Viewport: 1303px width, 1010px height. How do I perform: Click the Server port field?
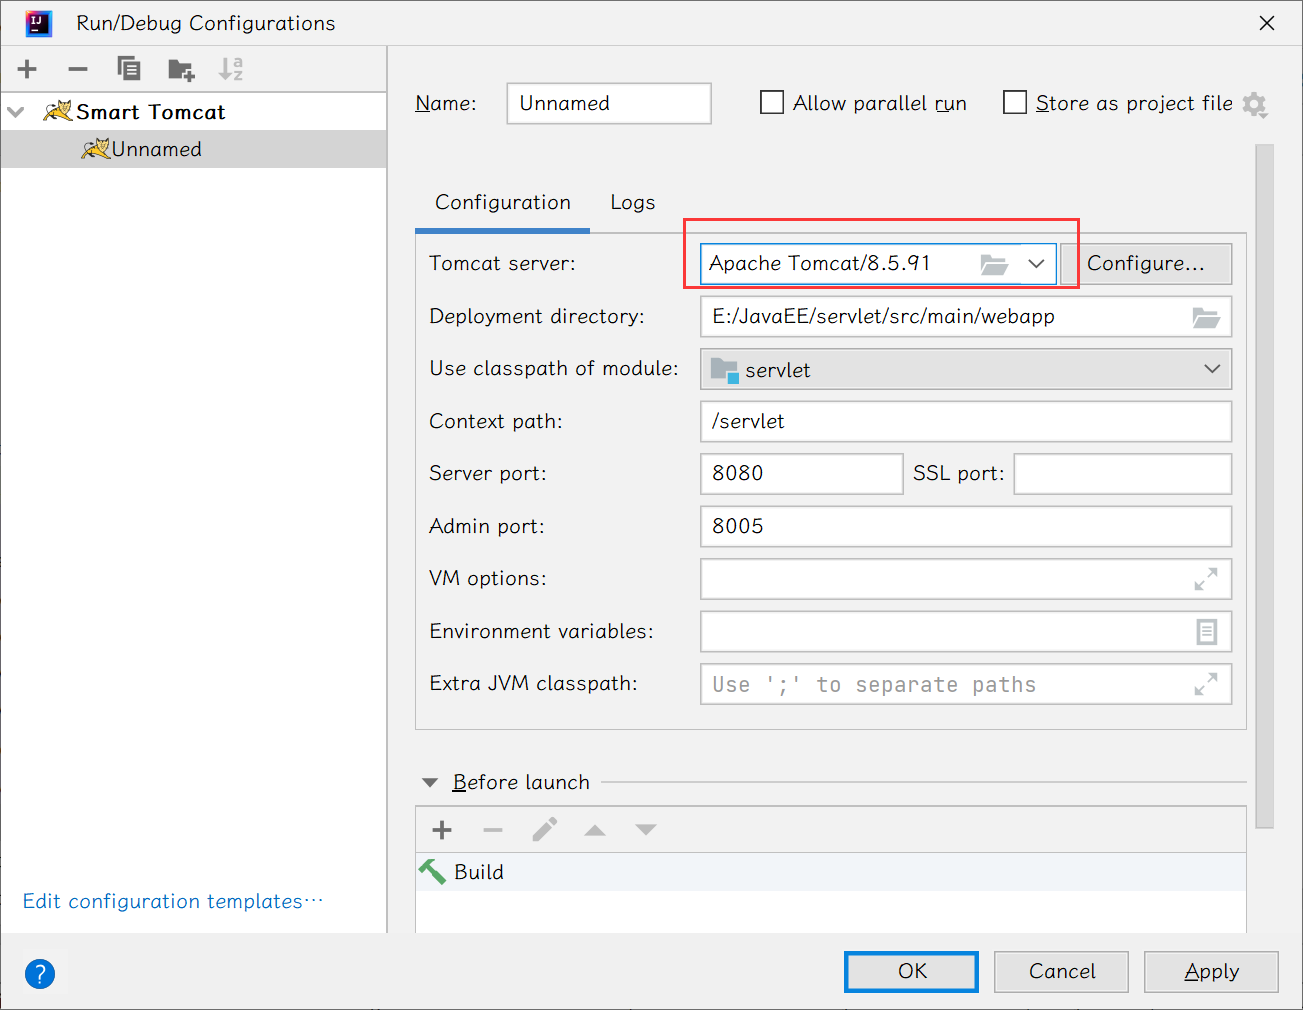(x=802, y=474)
